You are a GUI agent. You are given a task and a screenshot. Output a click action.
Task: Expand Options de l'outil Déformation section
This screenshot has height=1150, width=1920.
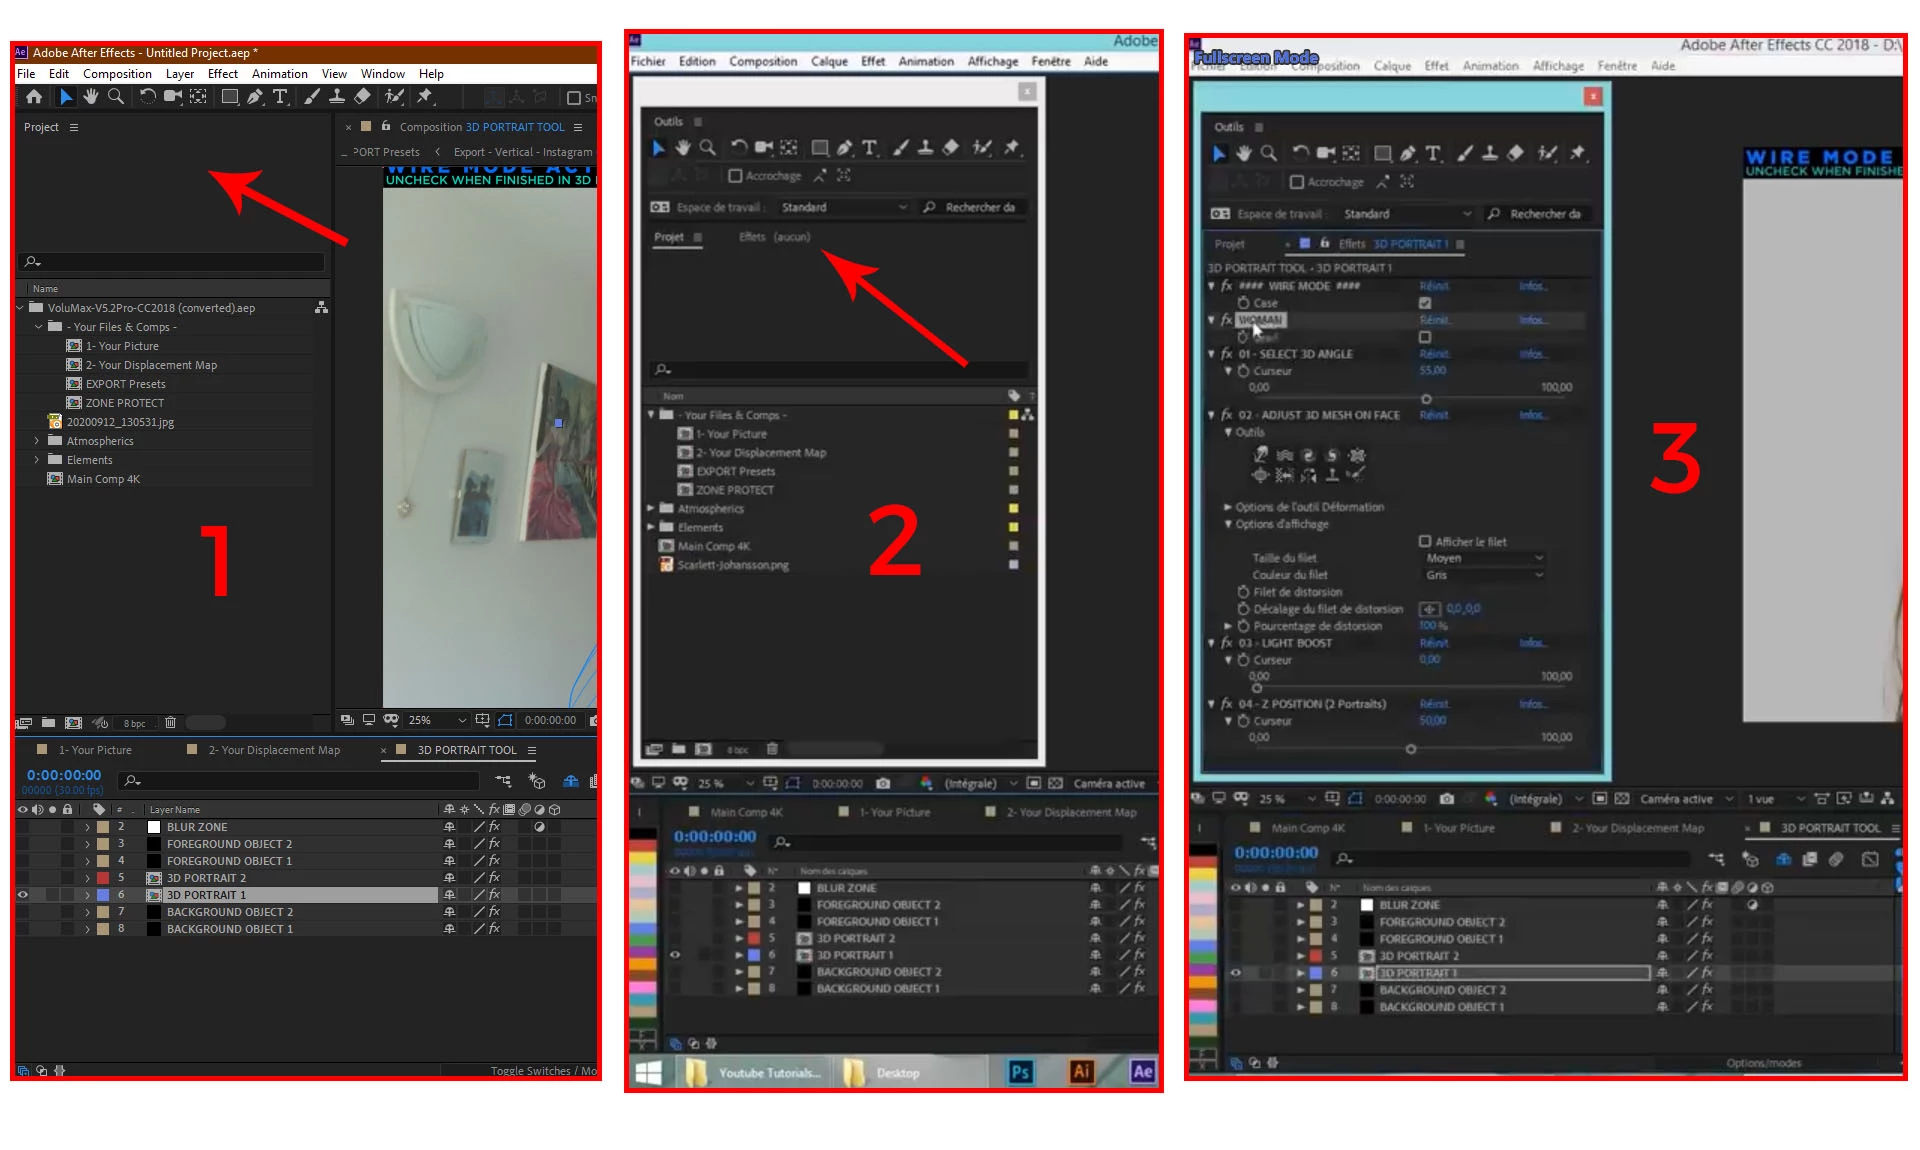point(1228,507)
